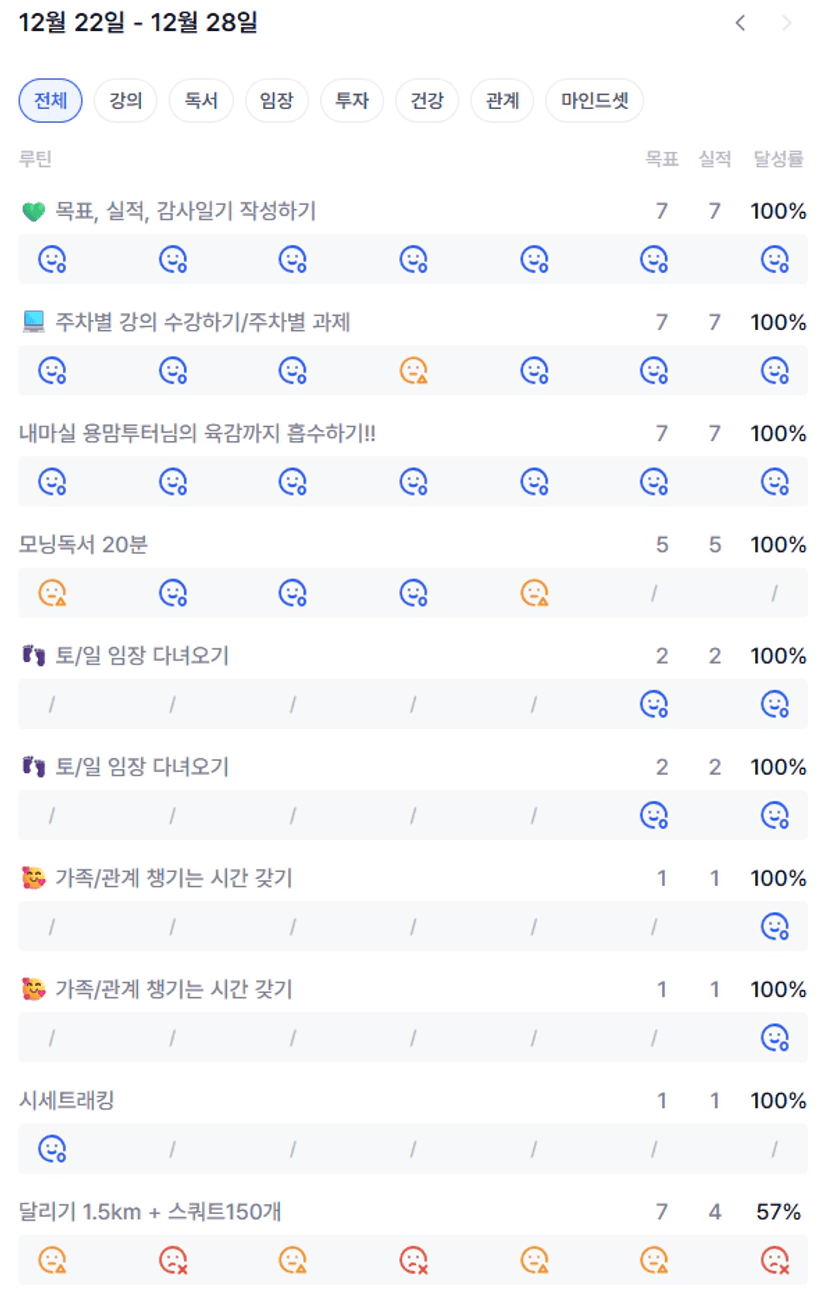Image resolution: width=827 pixels, height=1297 pixels.
Task: Click the orange face in 주차별 강의 row
Action: 413,371
